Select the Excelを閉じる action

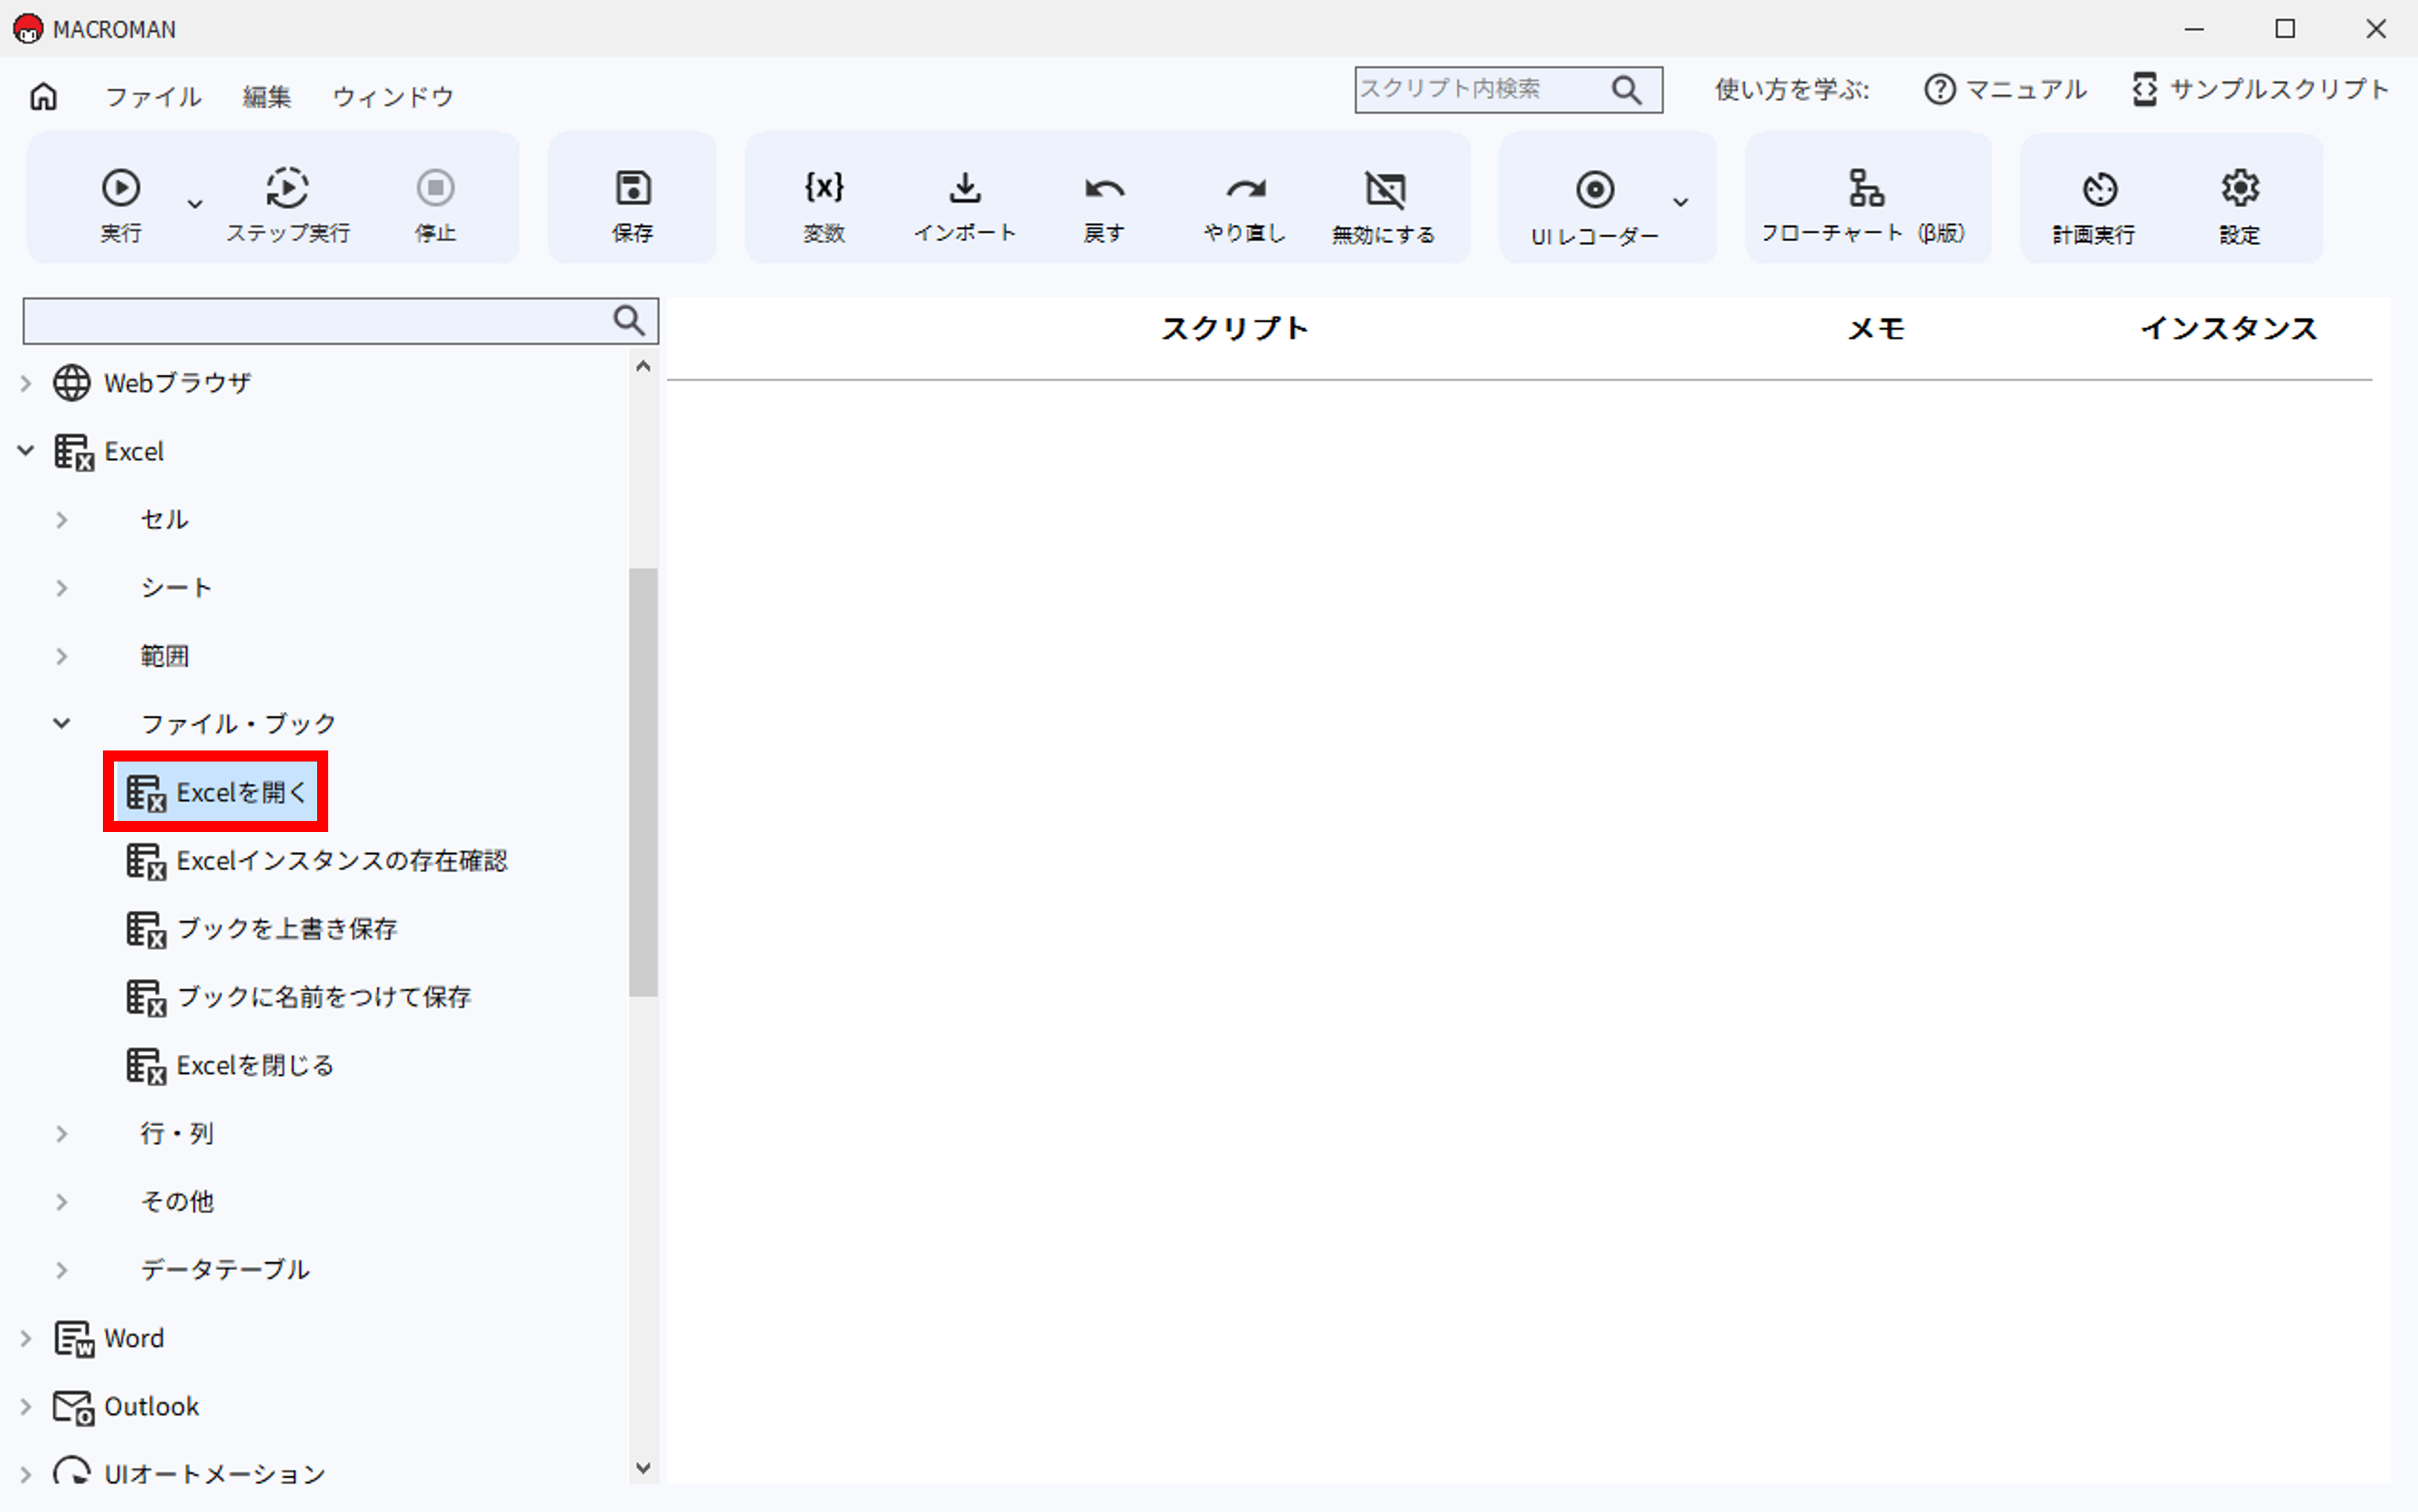[x=230, y=1066]
